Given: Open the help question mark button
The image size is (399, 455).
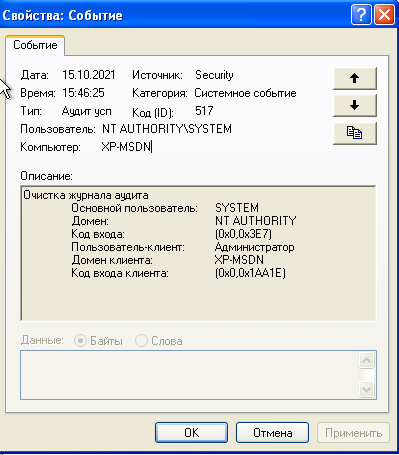Looking at the screenshot, I should [361, 15].
